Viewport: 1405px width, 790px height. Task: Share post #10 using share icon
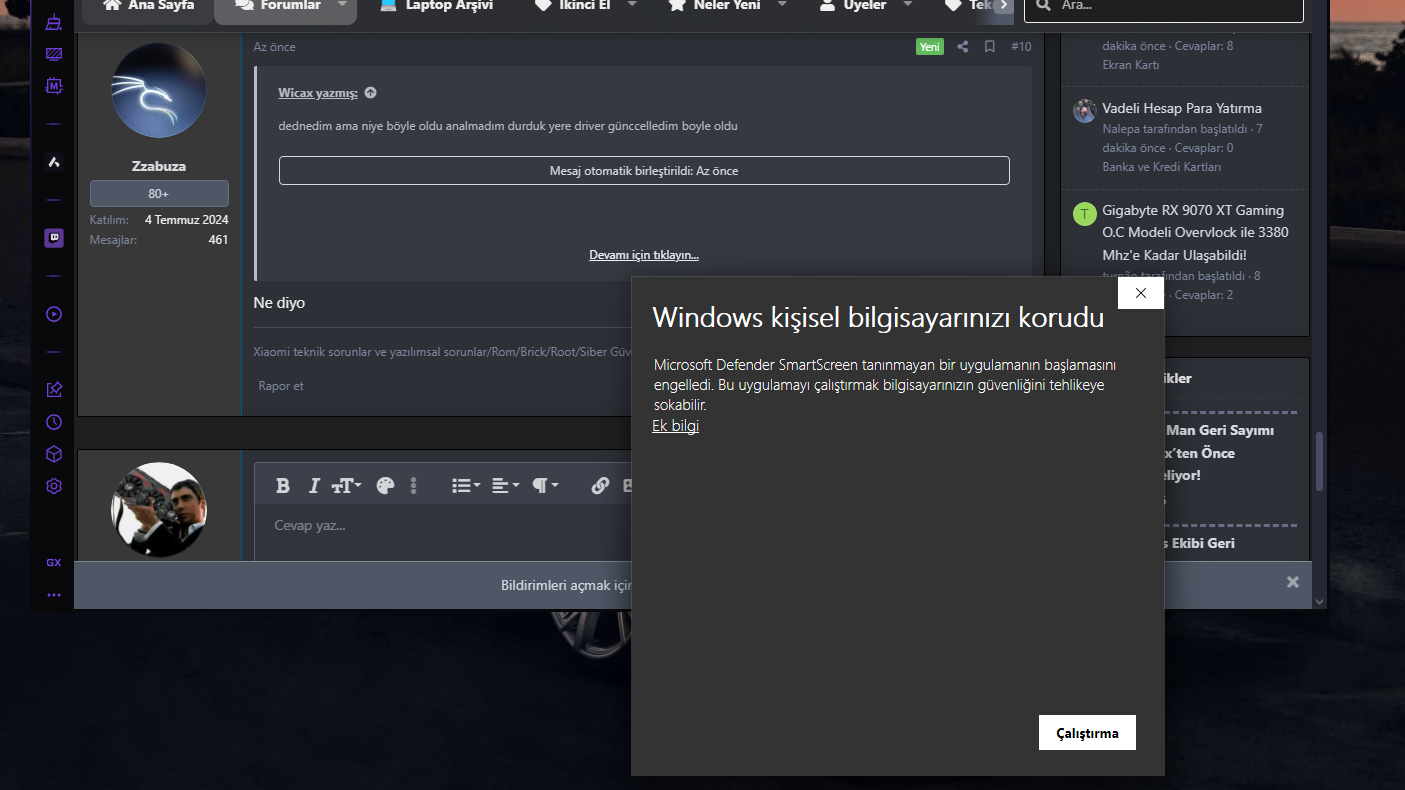(962, 46)
